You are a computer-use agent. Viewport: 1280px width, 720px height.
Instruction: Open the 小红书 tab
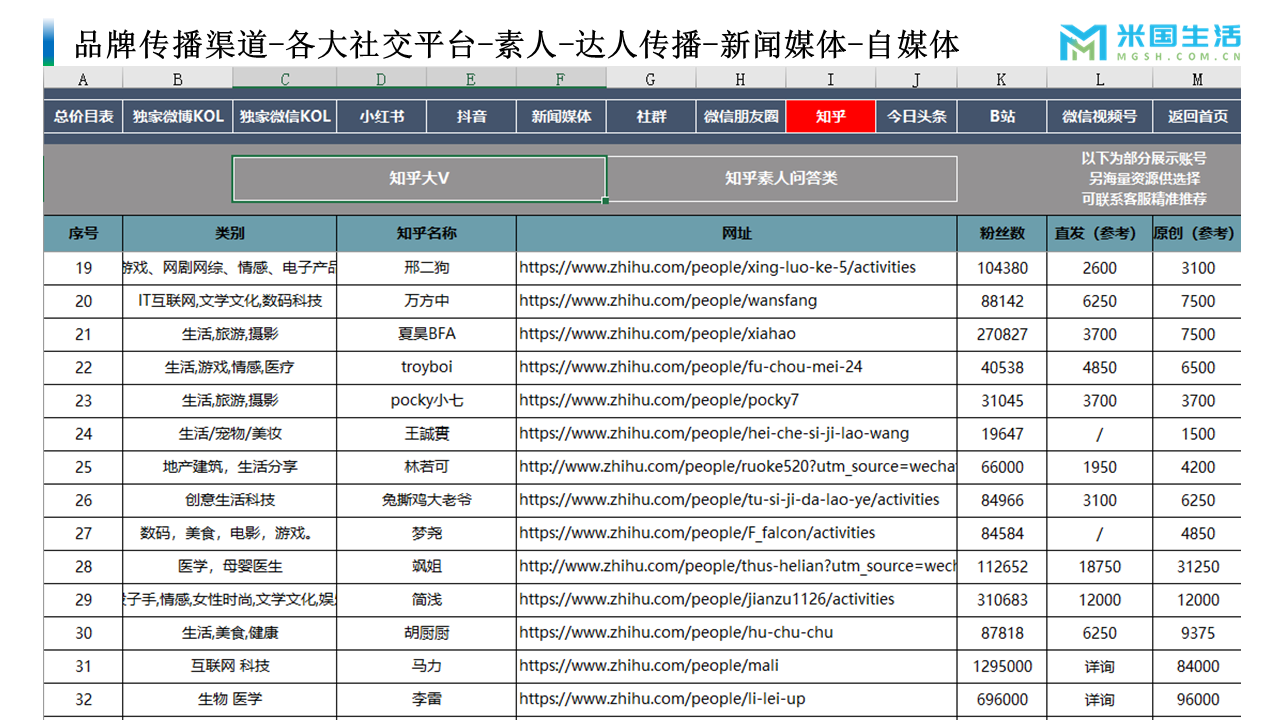click(x=382, y=116)
